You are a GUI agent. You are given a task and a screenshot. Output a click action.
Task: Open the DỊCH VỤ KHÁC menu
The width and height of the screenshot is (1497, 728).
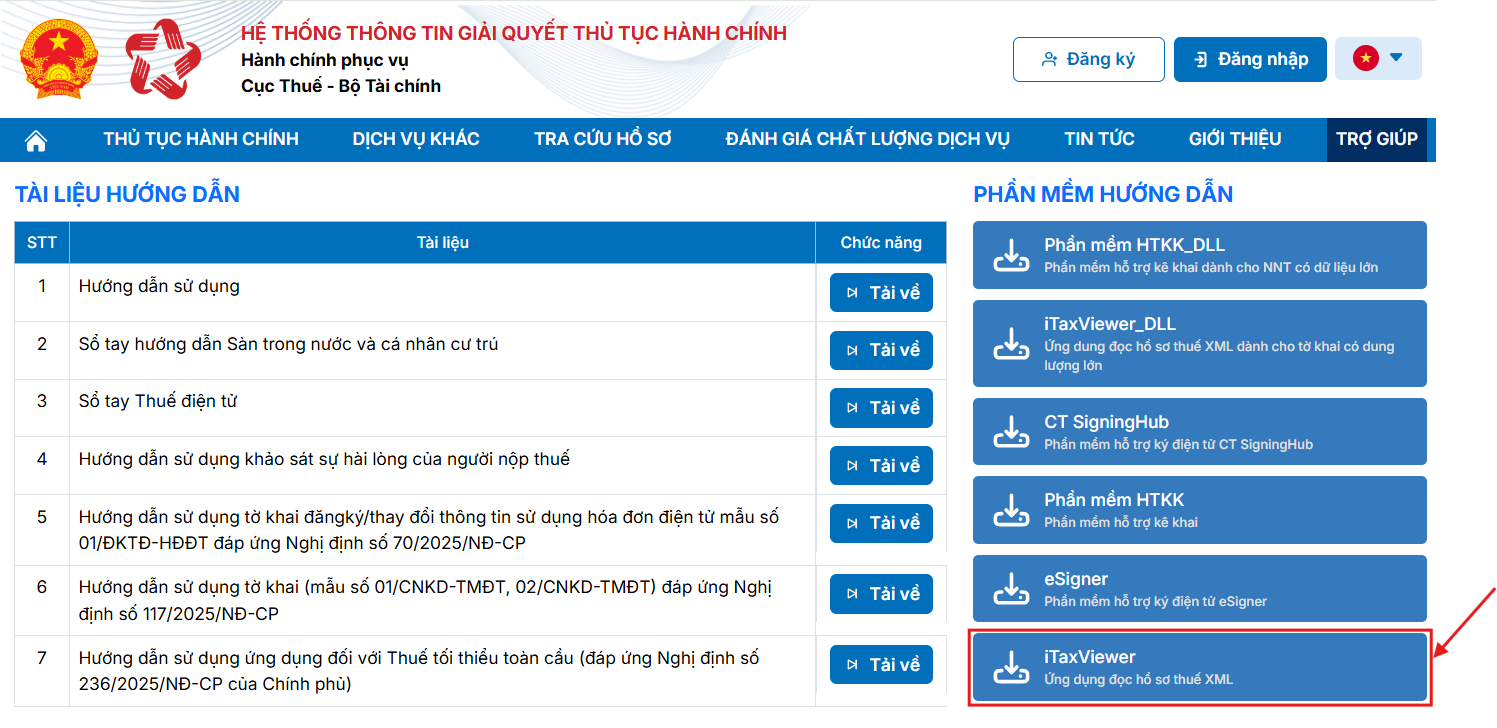(416, 139)
